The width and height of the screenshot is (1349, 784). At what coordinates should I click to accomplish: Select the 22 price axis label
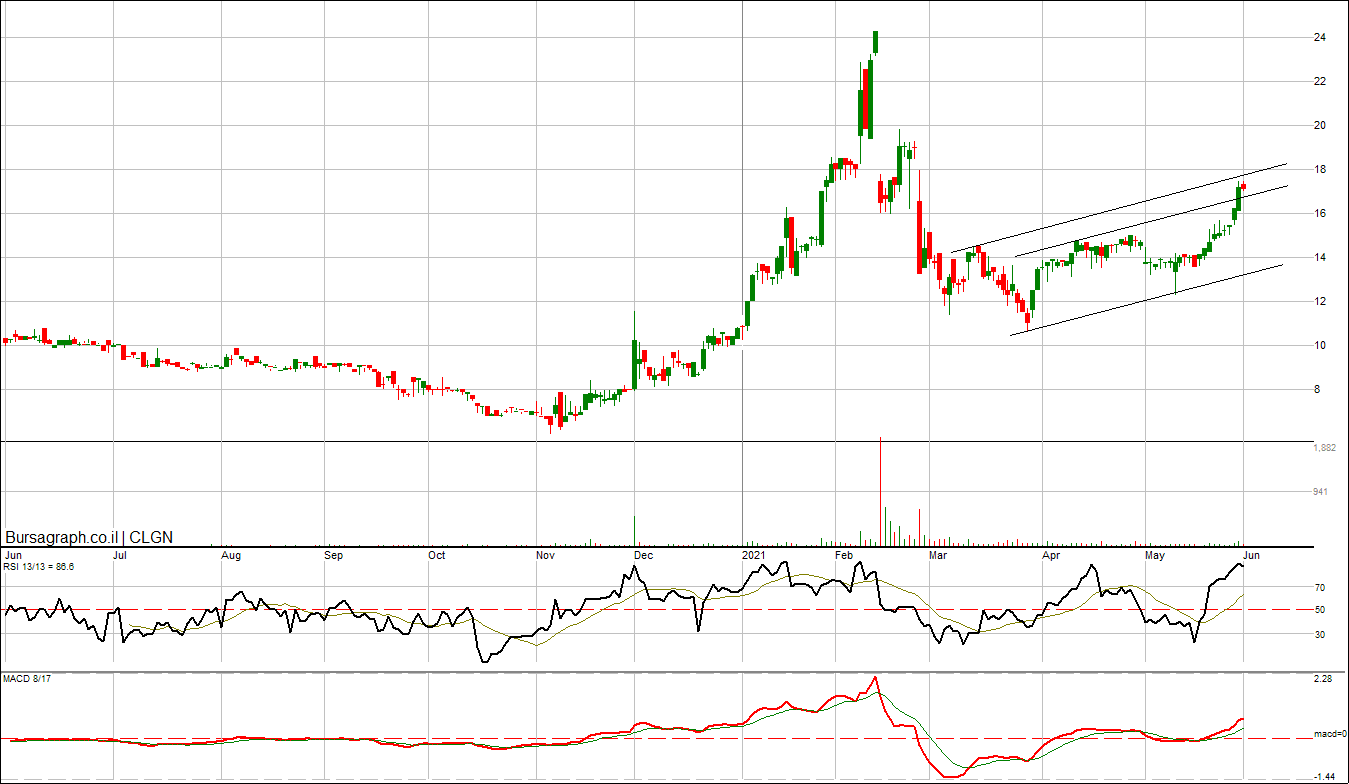pyautogui.click(x=1319, y=82)
